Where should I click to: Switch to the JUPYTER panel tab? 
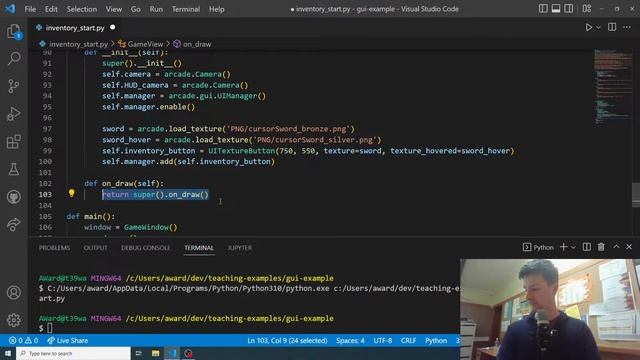(240, 248)
